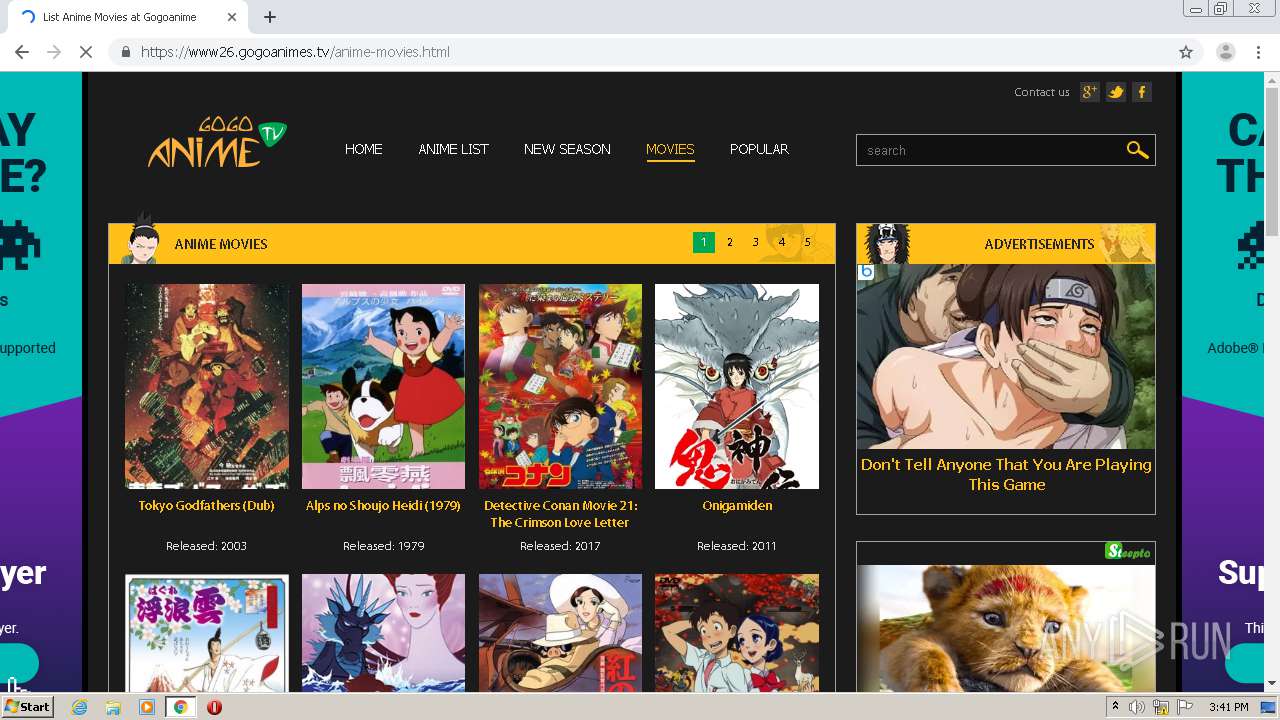Go to the HOME menu item
The width and height of the screenshot is (1280, 720).
click(364, 149)
